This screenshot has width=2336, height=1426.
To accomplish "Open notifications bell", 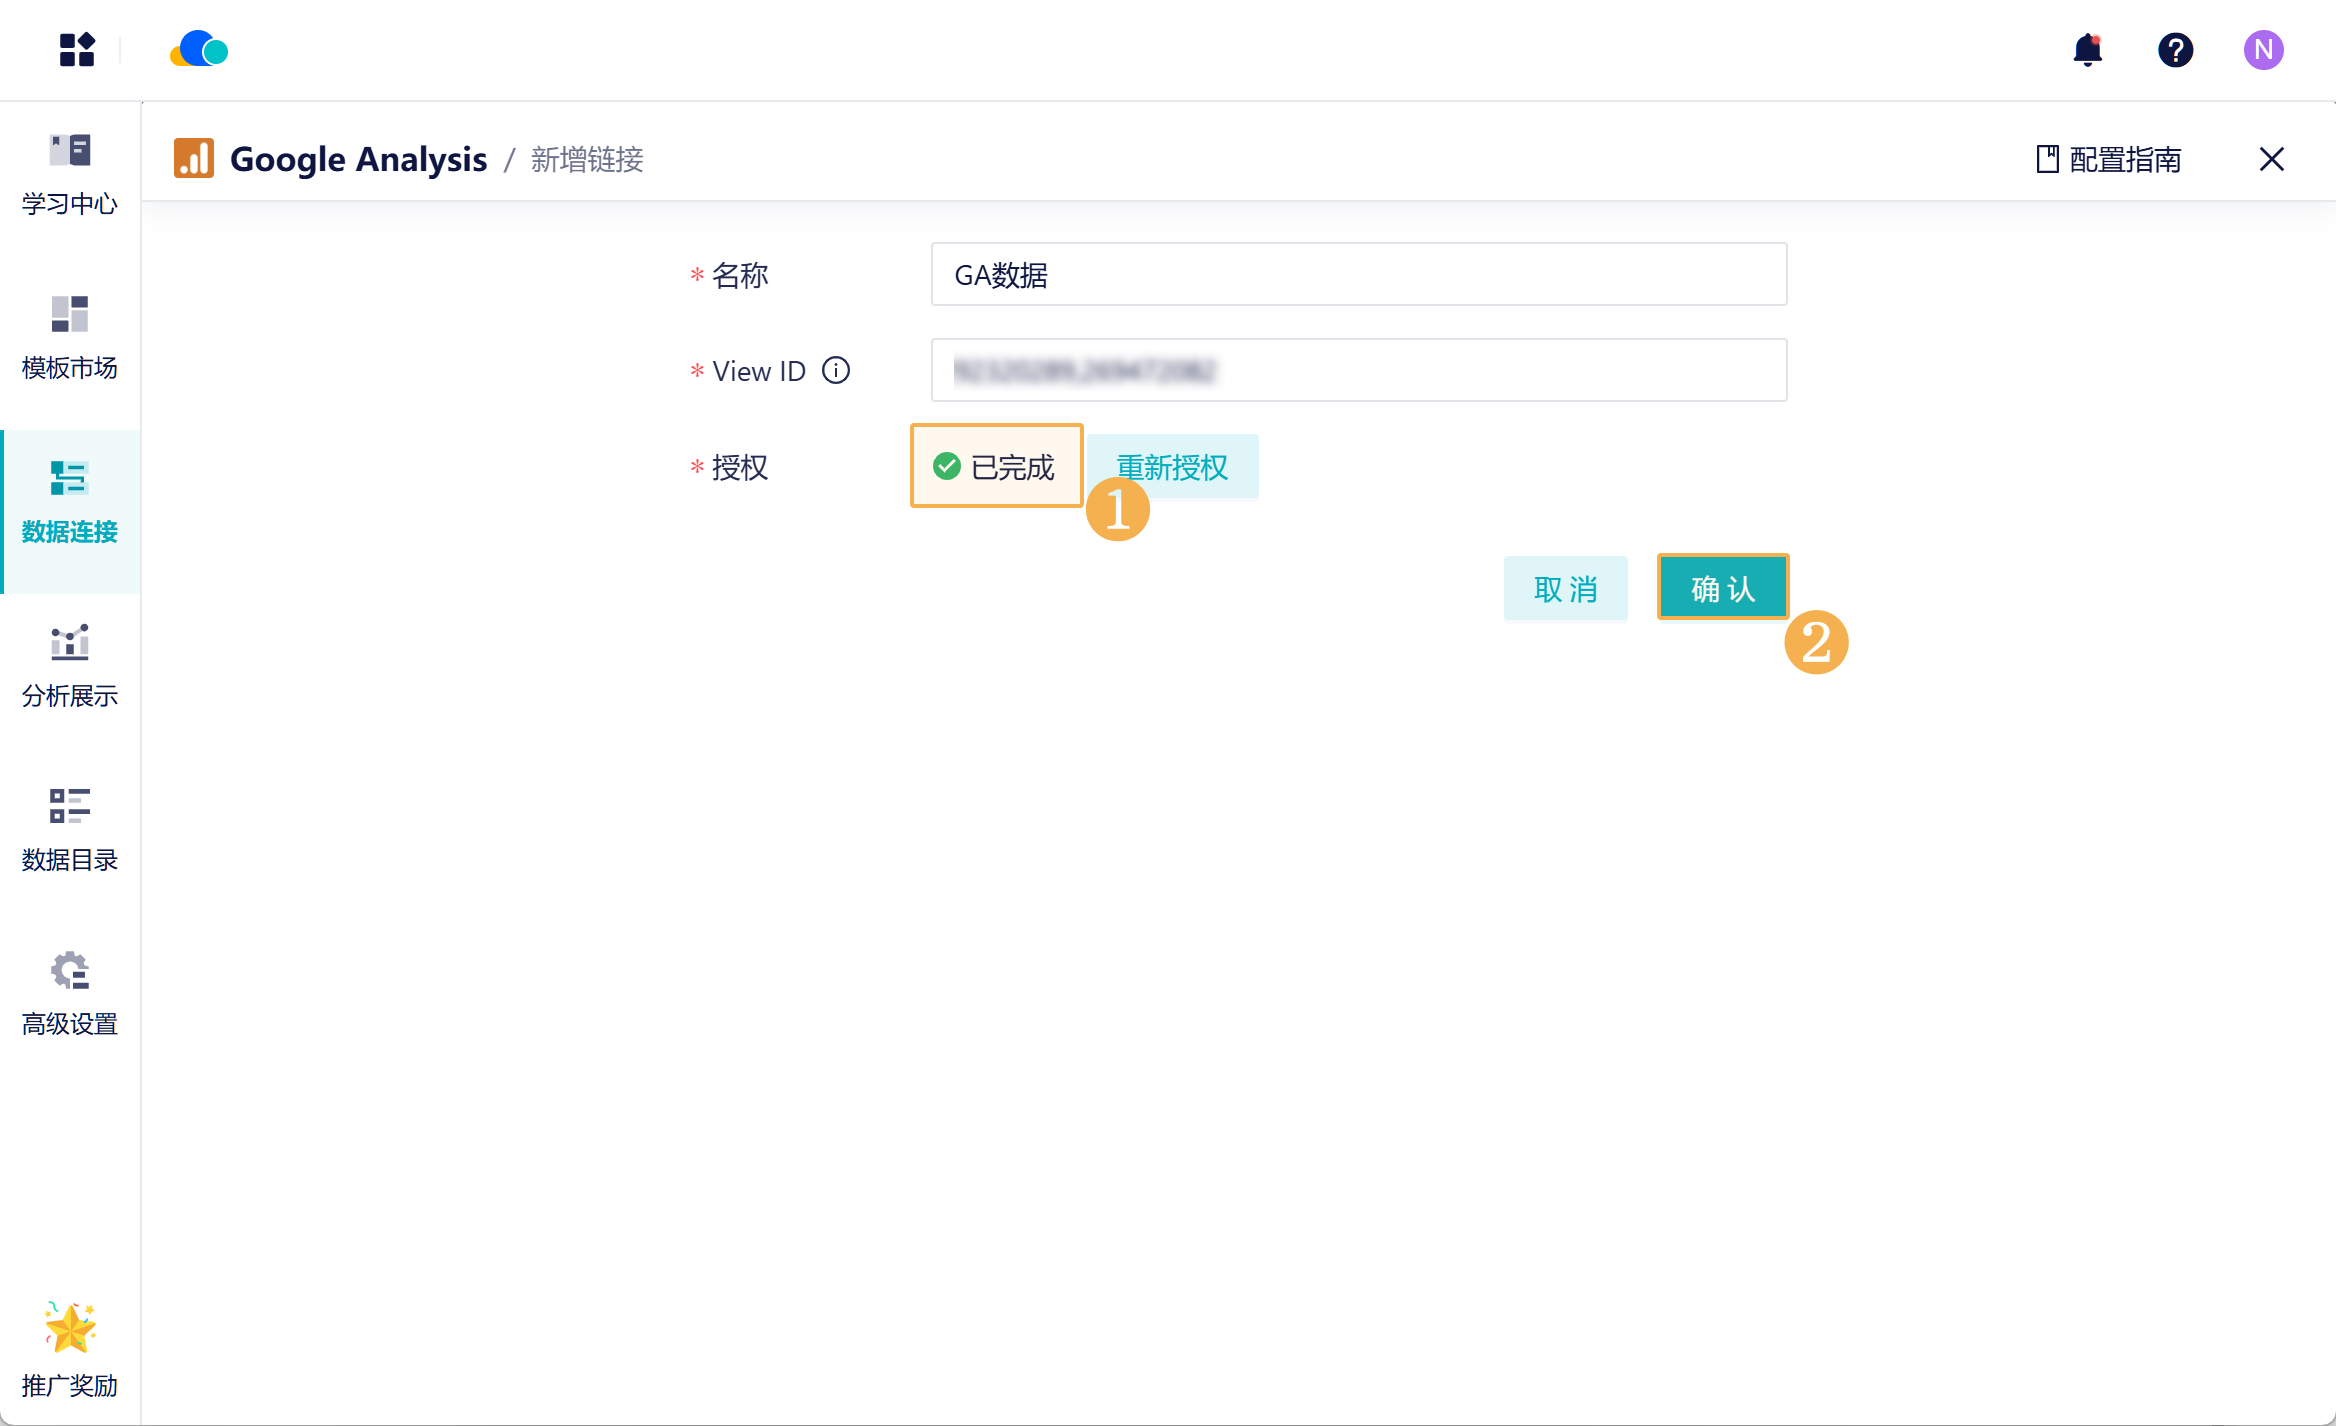I will [2087, 50].
